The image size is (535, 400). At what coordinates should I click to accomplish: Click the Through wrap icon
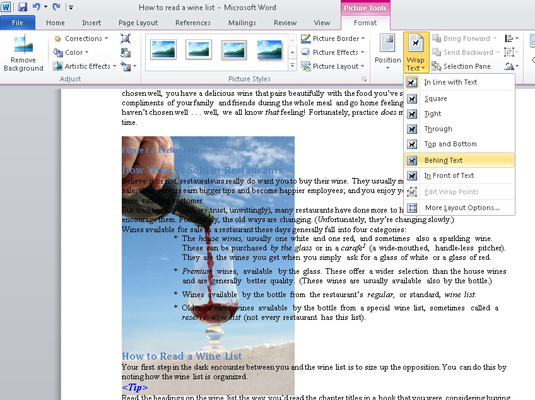412,129
